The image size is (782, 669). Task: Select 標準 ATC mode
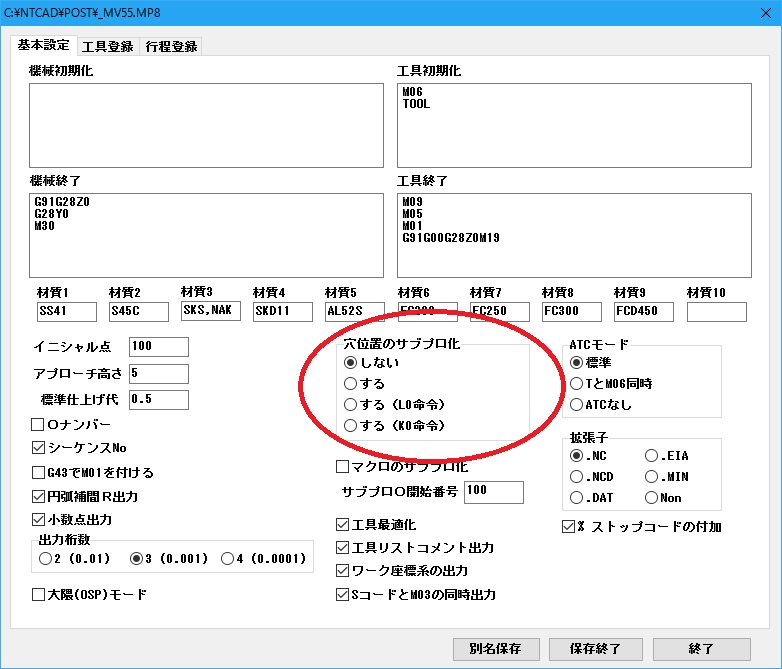coord(577,362)
